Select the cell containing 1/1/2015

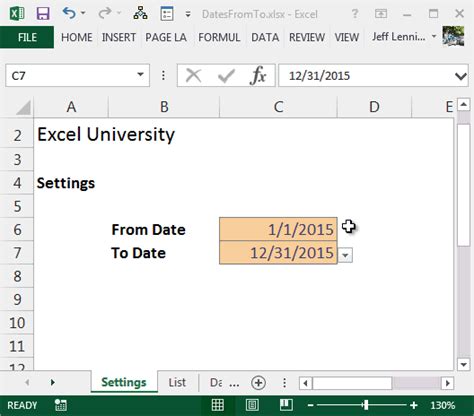pyautogui.click(x=278, y=229)
